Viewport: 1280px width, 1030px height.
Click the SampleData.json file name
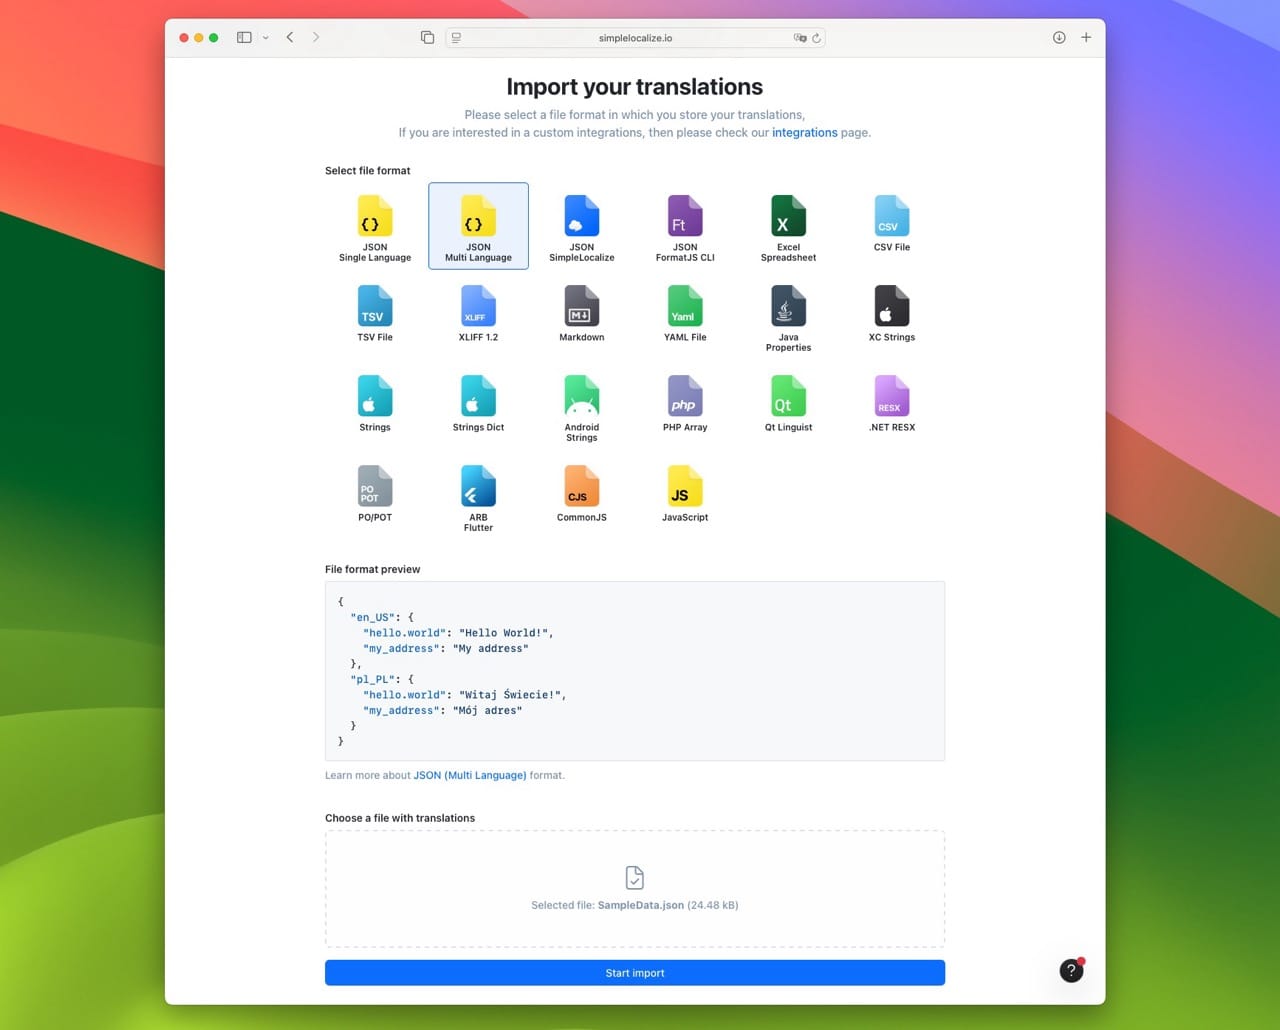click(x=641, y=905)
